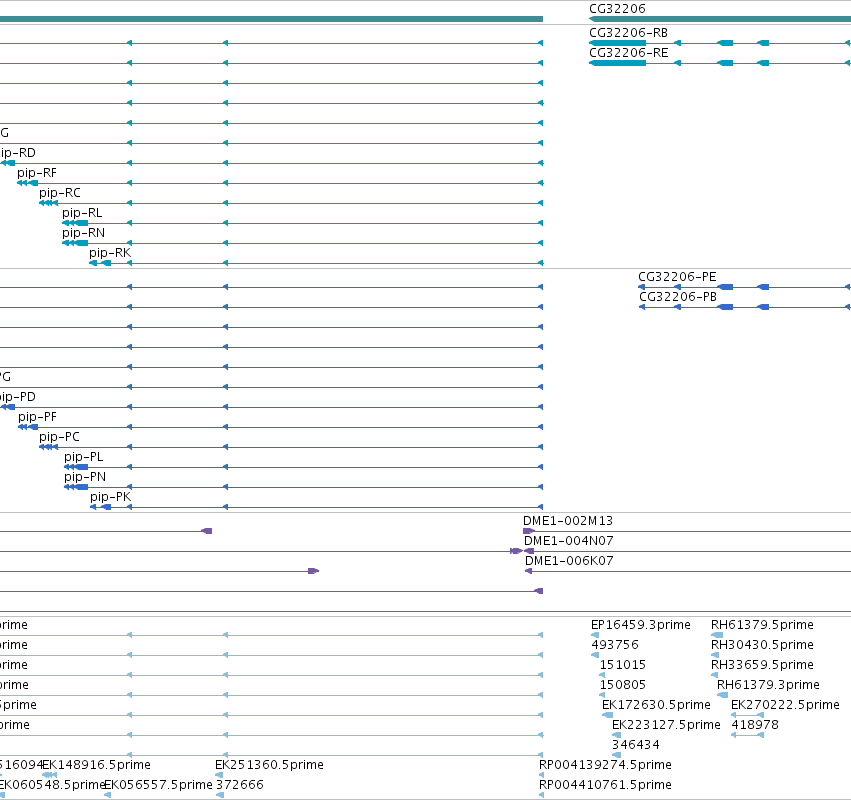Select the 493756 EST label

pos(615,645)
